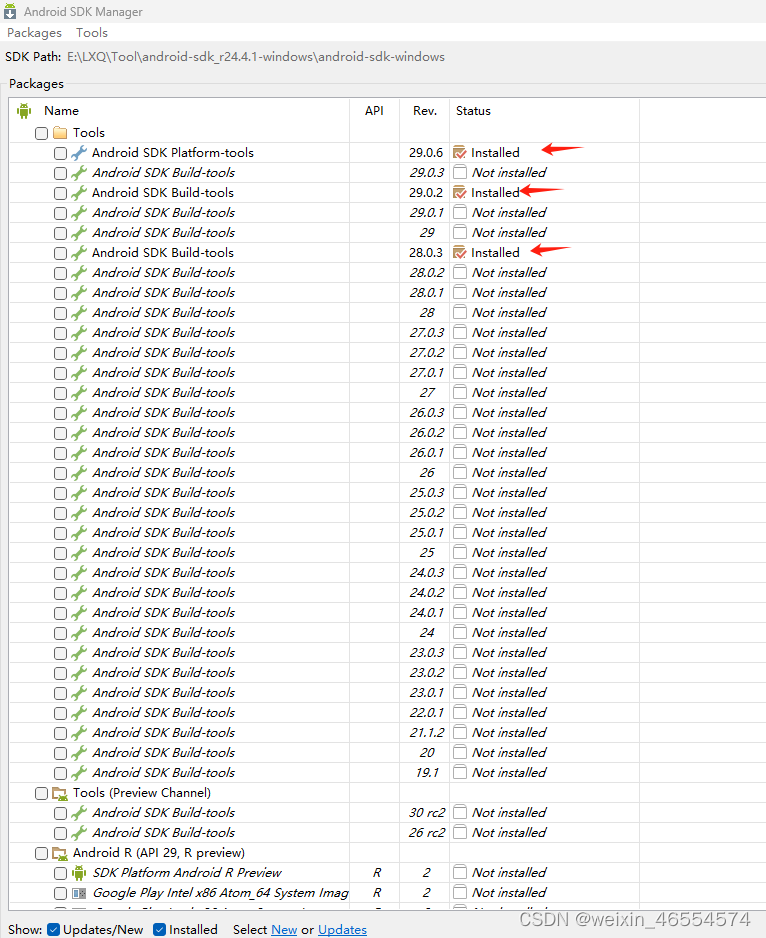Toggle the Installed show filter

pos(159,929)
